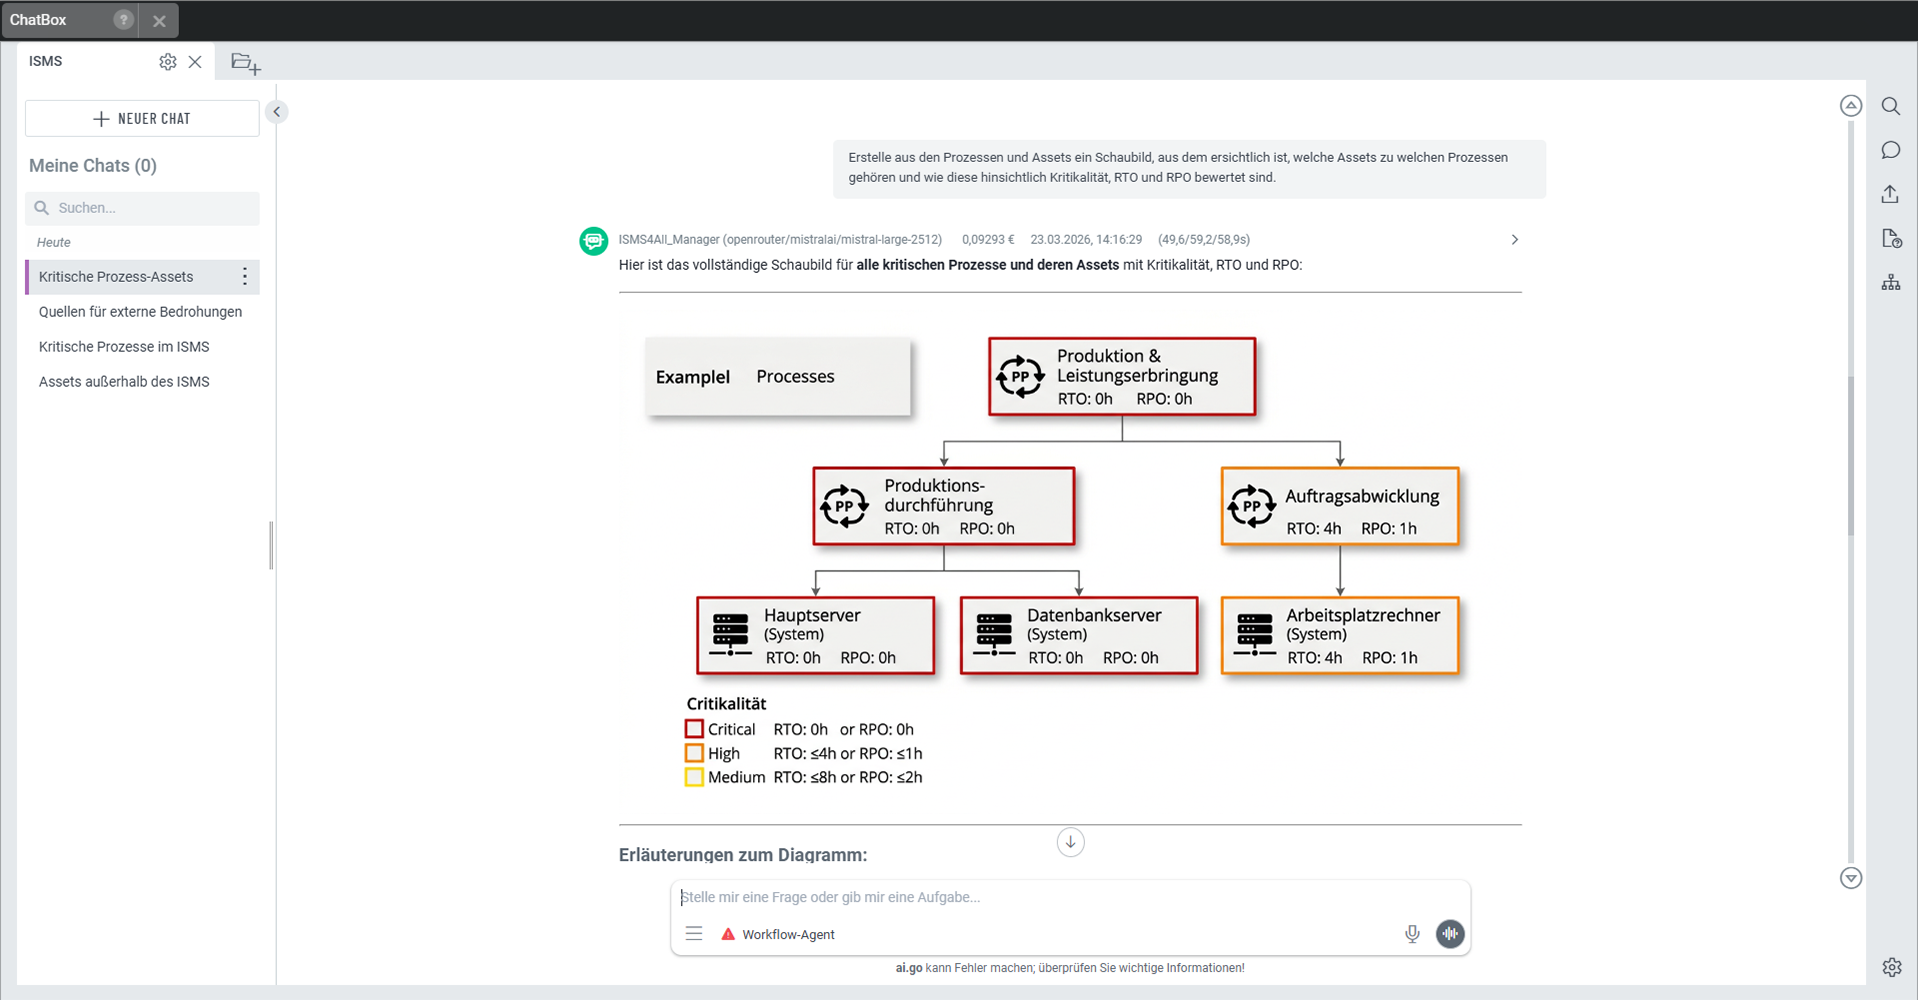Image resolution: width=1918 pixels, height=1000 pixels.
Task: Click the upload/export icon in right sidebar
Action: point(1890,194)
